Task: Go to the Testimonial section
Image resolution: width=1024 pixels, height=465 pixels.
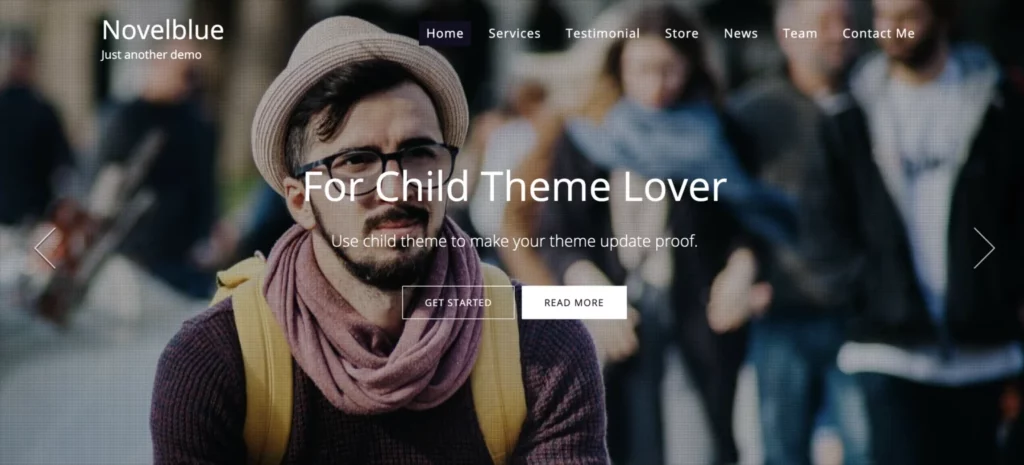Action: coord(603,33)
